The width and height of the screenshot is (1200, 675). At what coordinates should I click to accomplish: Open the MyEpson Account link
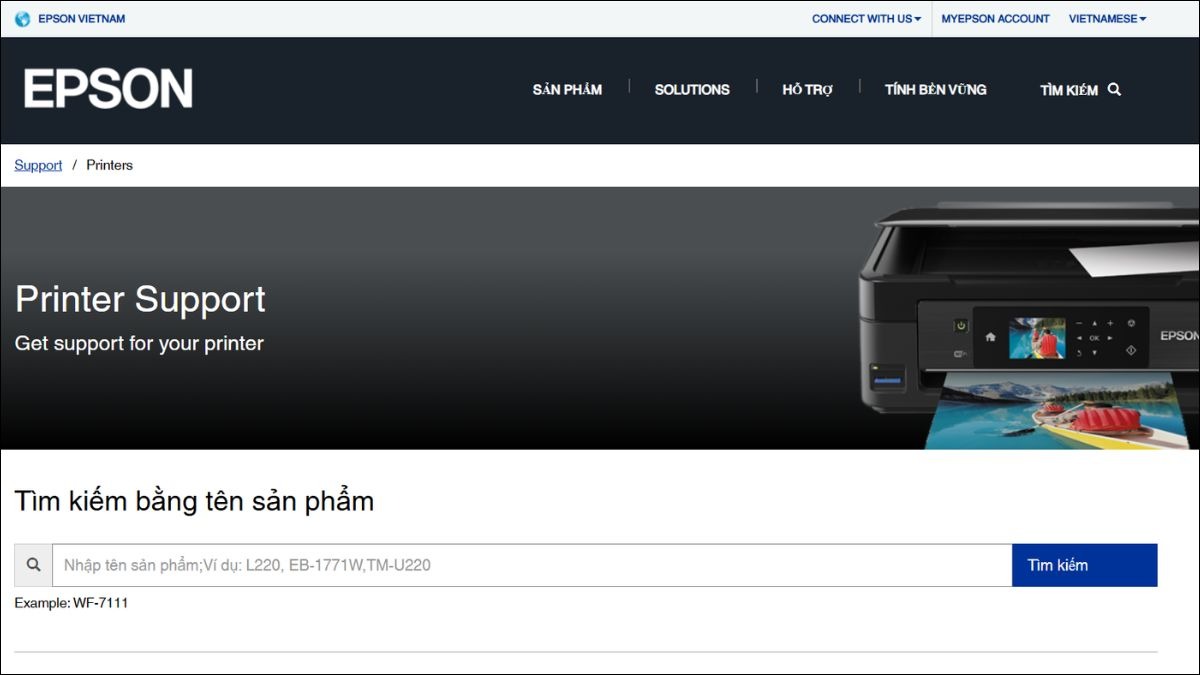(995, 19)
